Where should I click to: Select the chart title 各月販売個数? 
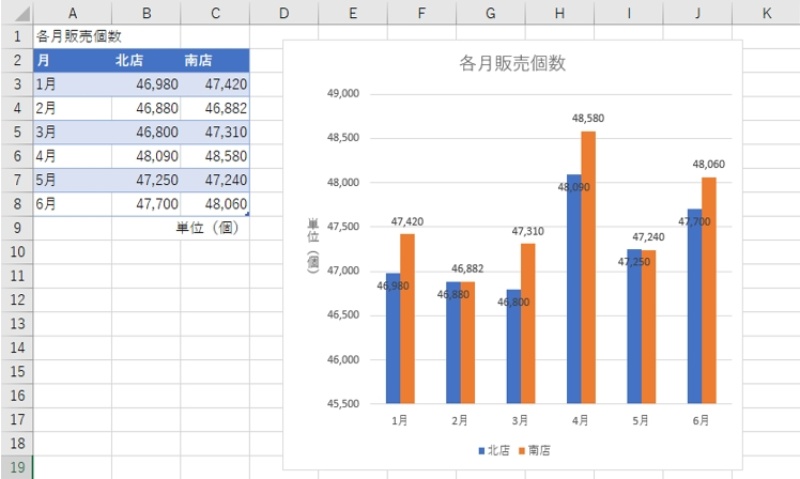512,64
